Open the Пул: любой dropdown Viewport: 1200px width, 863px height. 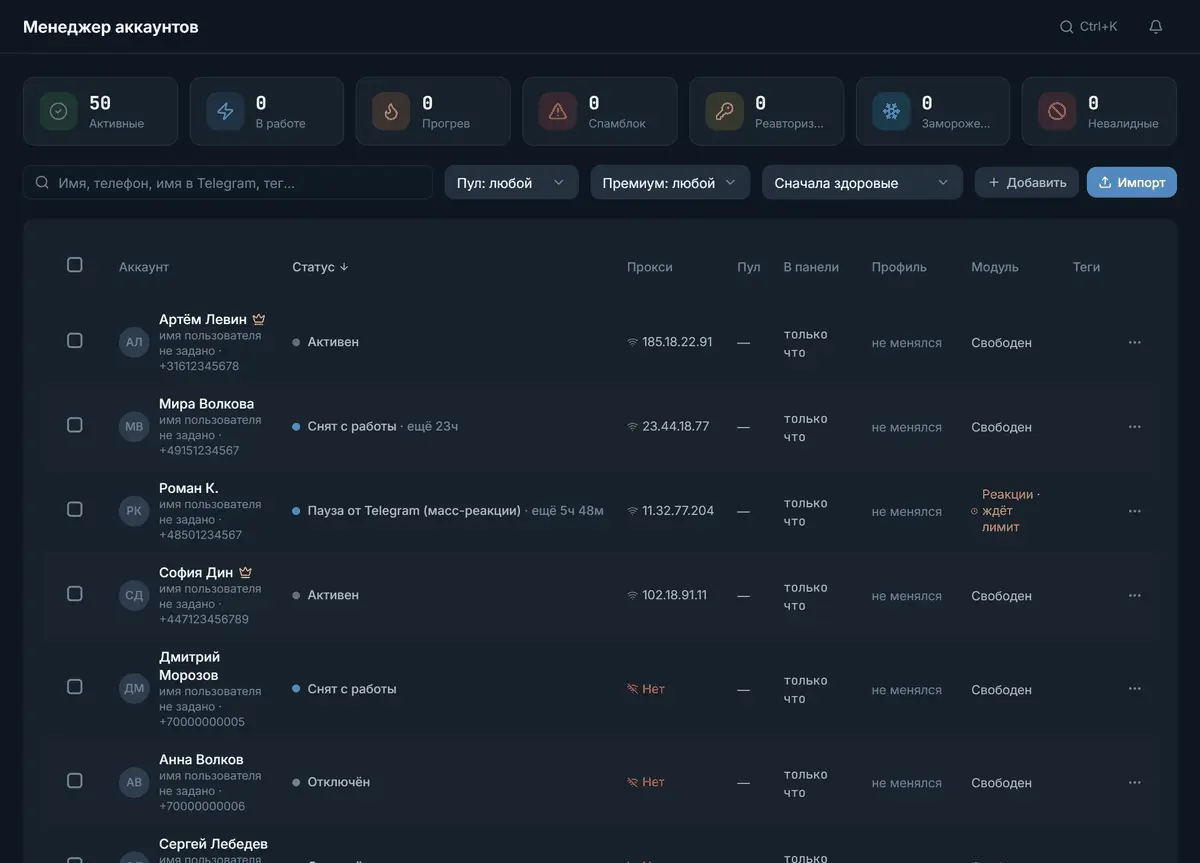511,183
